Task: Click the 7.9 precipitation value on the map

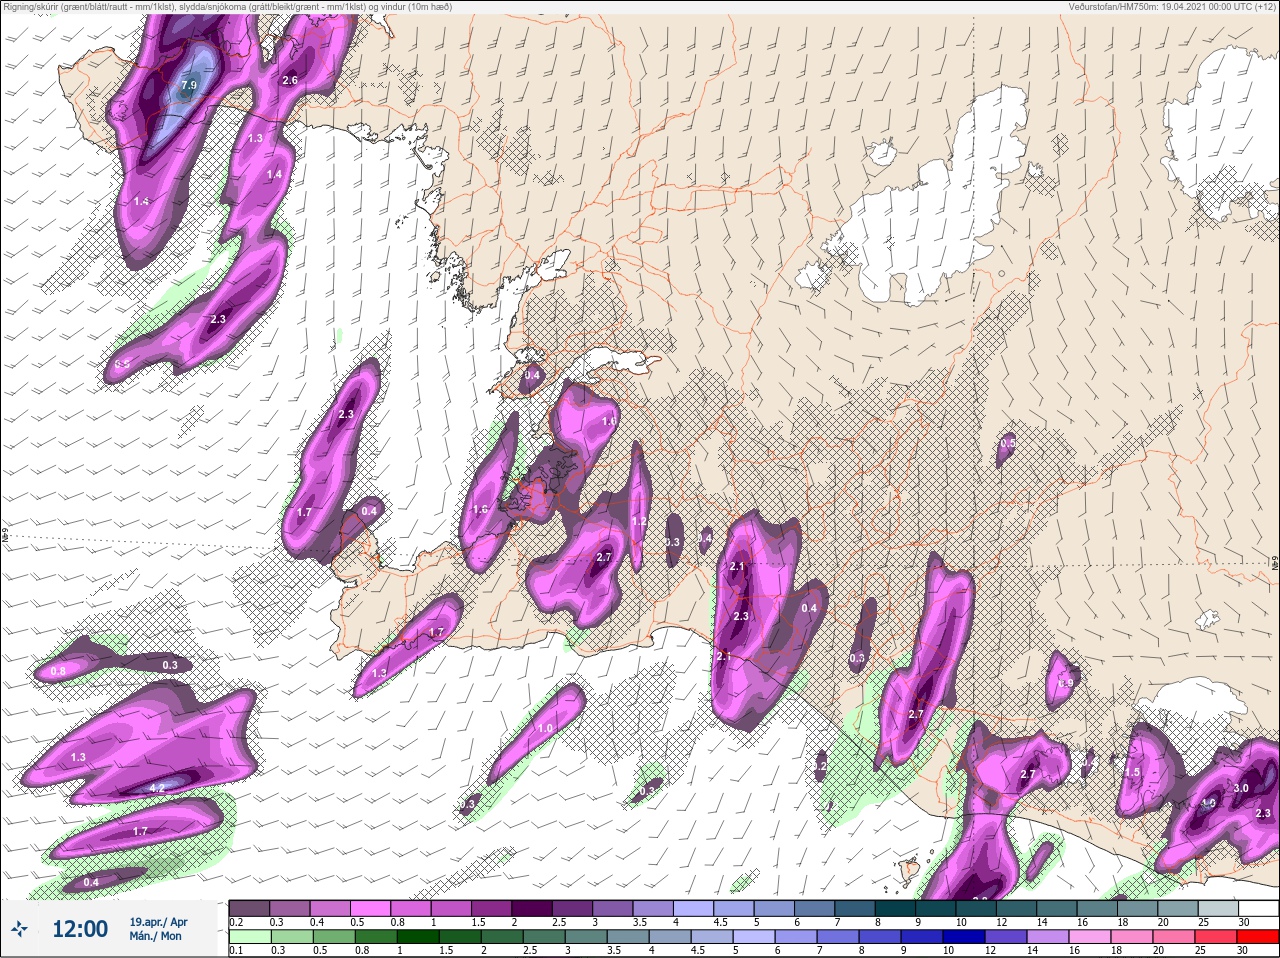Action: coord(188,86)
